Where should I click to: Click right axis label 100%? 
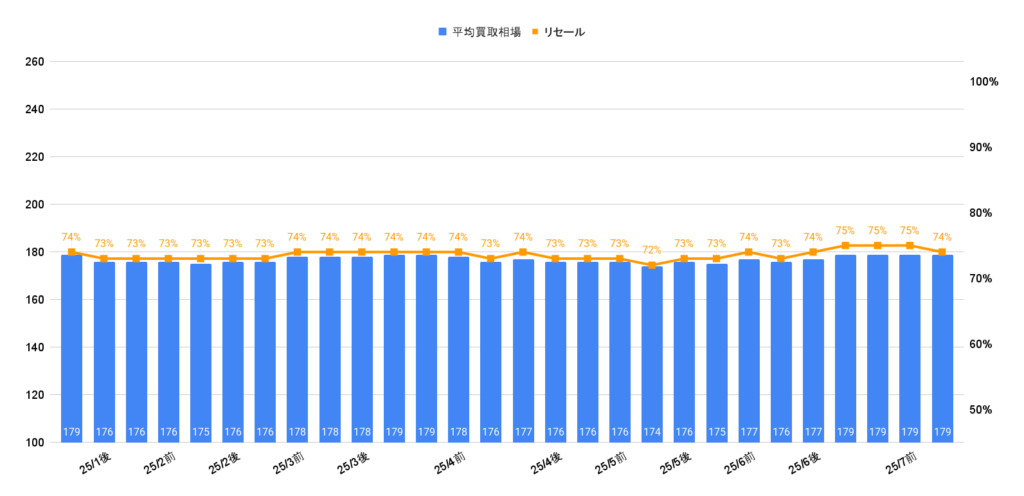(x=984, y=82)
